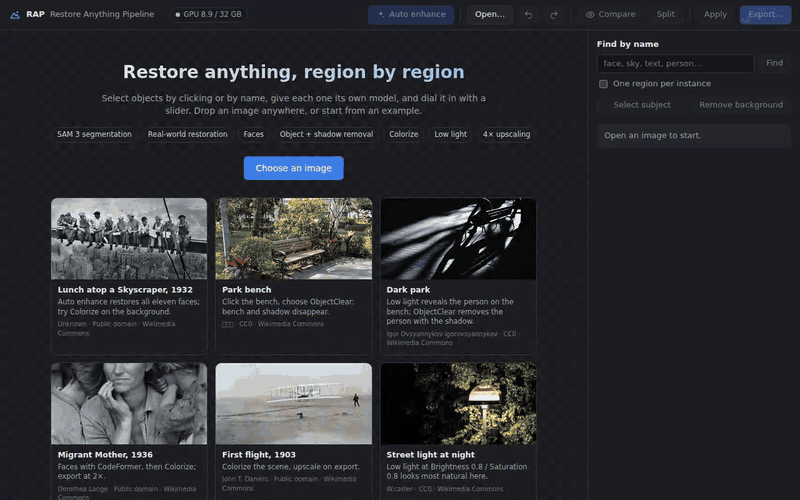Open the Park bench example thumbnail
Screen dimensions: 800x500
(x=293, y=239)
